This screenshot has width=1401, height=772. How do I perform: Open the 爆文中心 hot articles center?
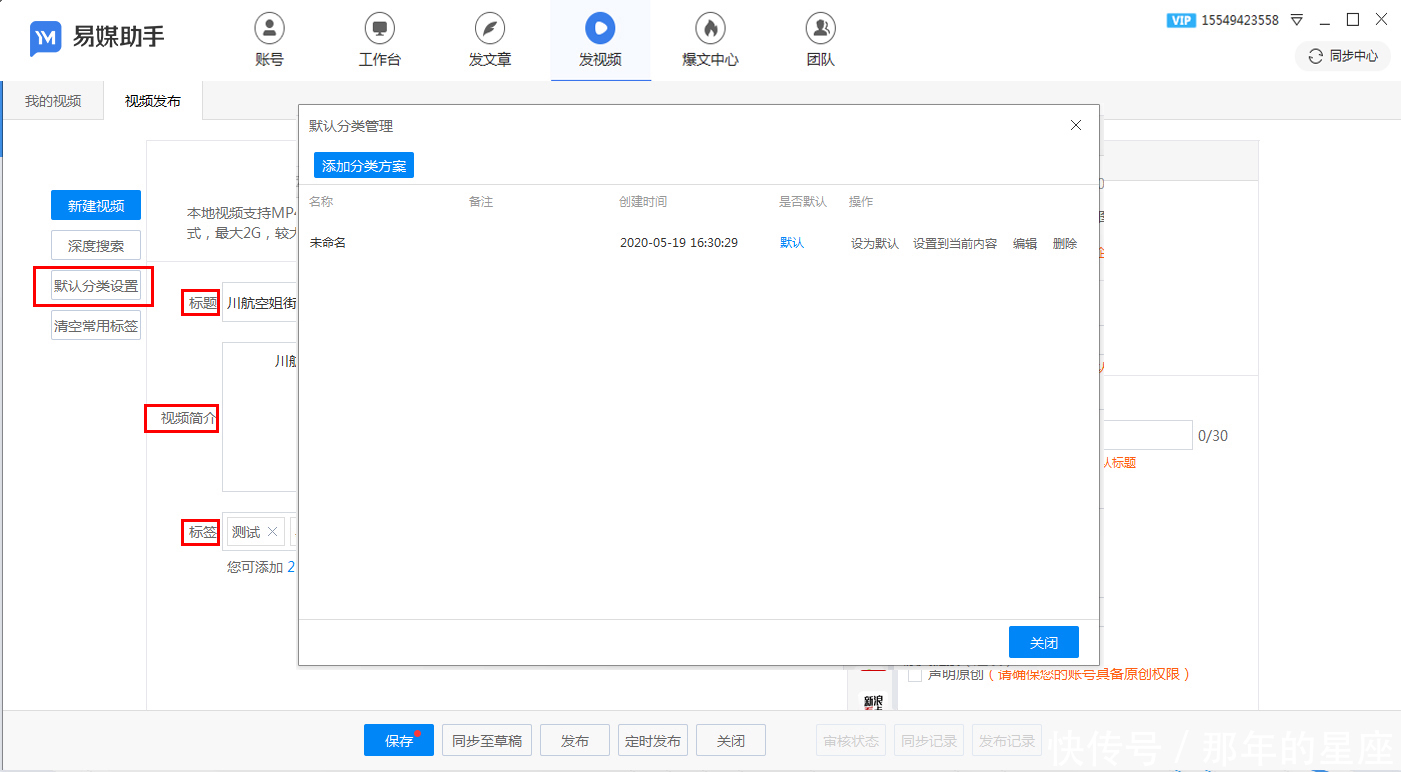(x=709, y=40)
